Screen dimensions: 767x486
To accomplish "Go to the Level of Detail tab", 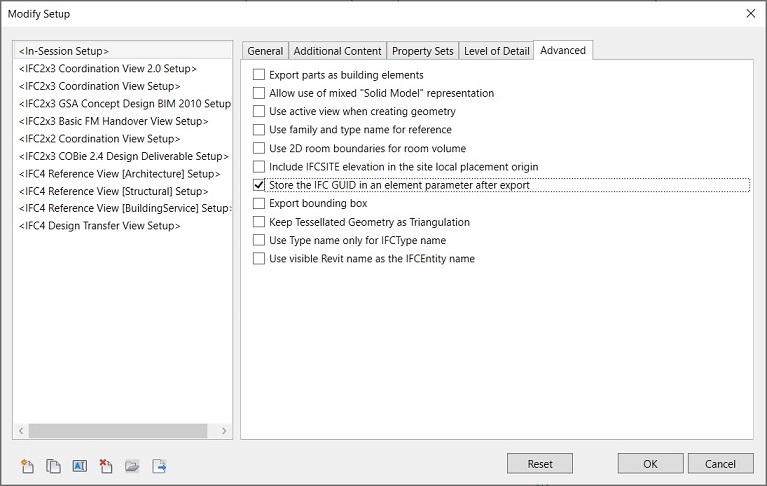I will 496,51.
